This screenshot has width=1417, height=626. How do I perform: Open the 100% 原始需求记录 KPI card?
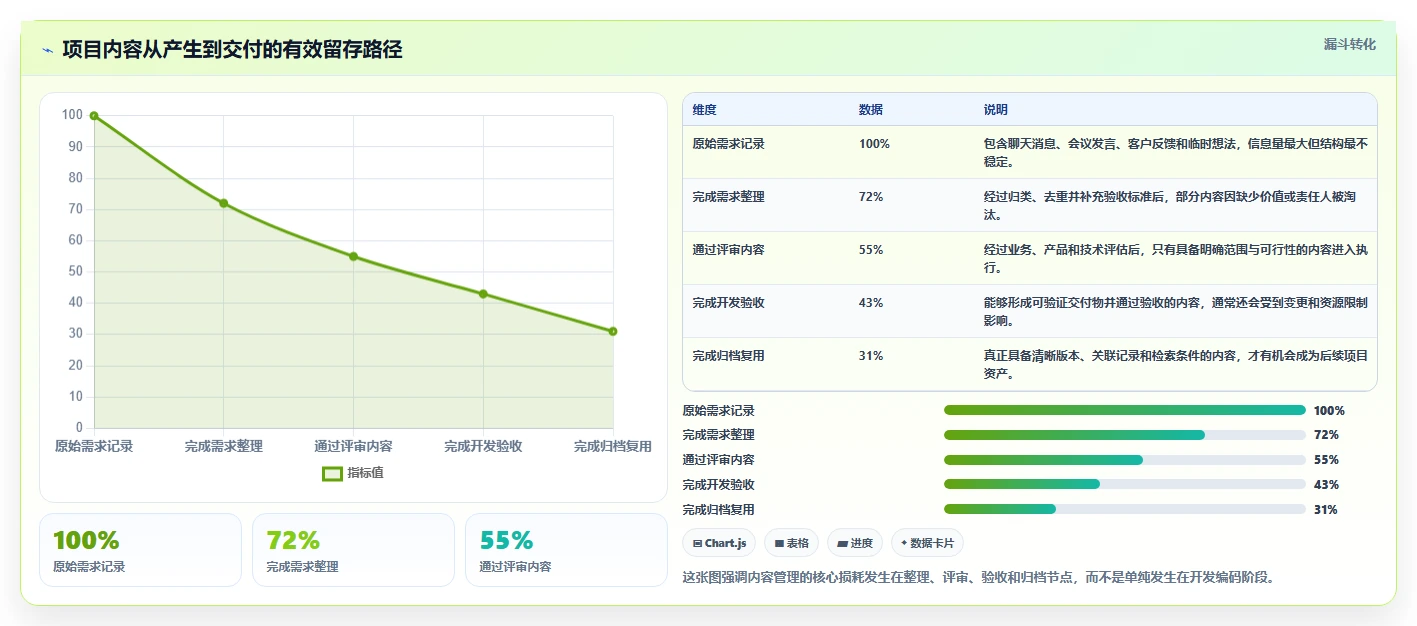tap(140, 550)
